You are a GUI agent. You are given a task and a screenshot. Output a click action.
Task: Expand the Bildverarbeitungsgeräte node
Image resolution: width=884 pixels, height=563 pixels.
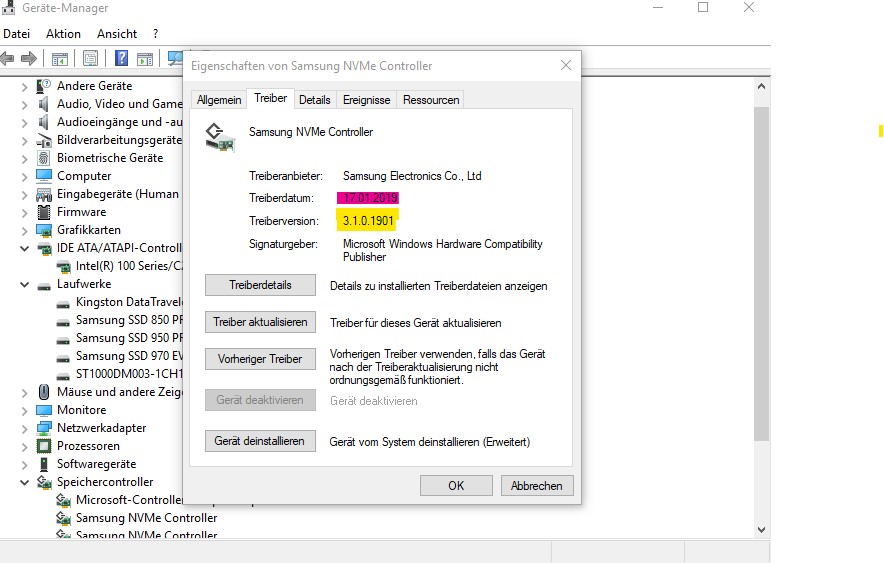(x=24, y=141)
